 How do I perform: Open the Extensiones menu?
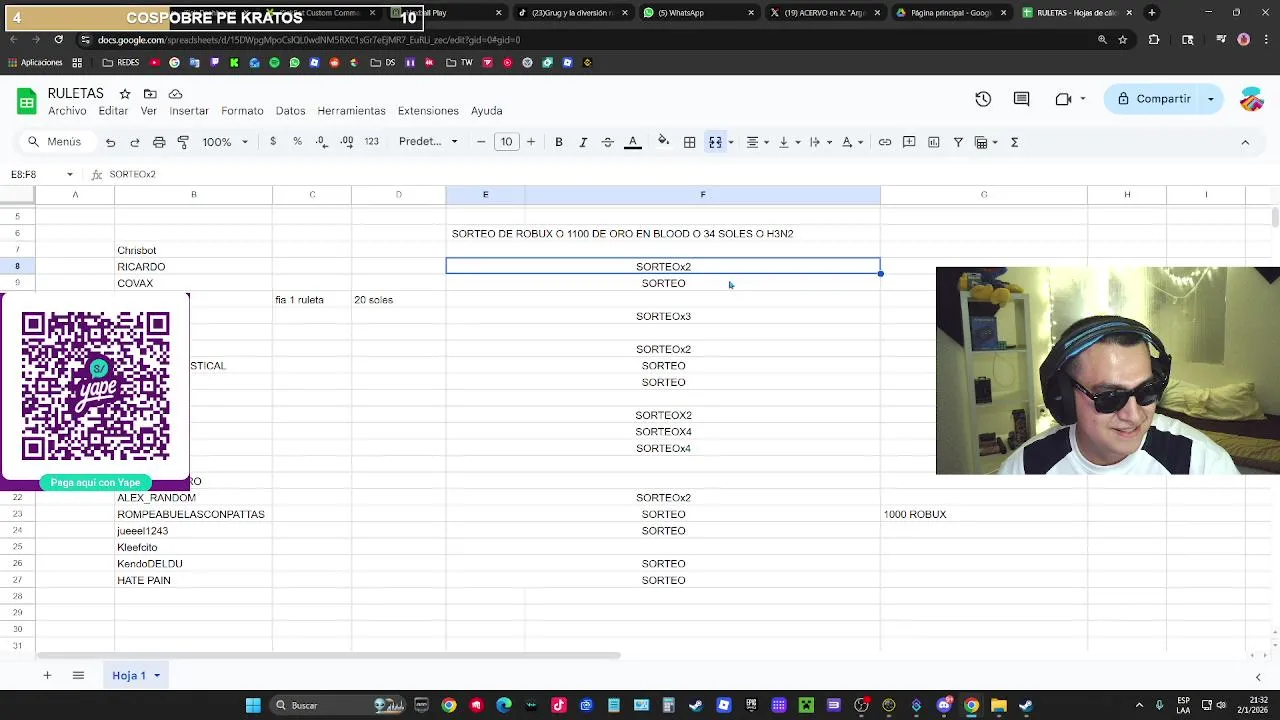tap(428, 111)
